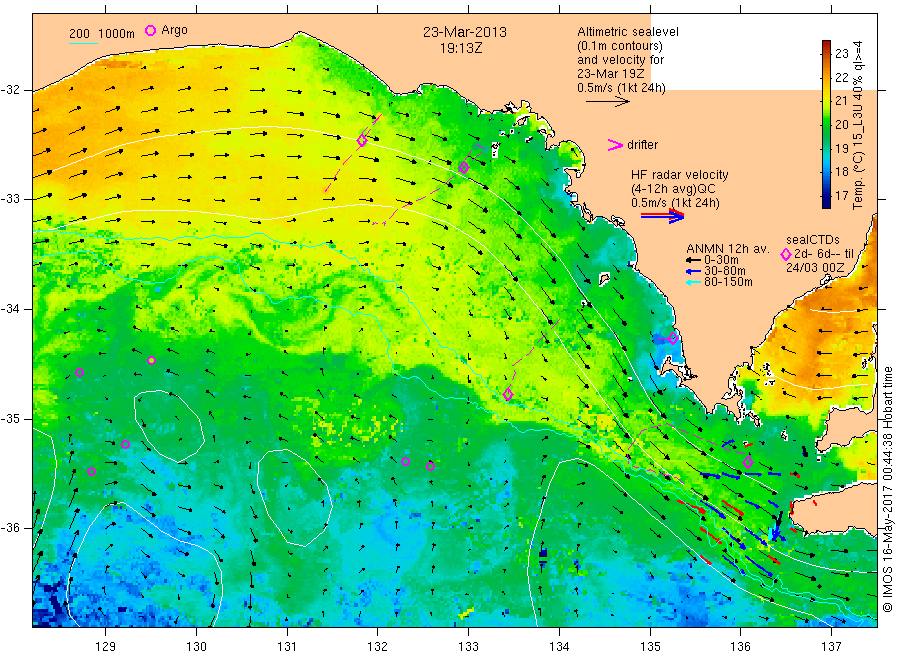This screenshot has width=900, height=660.
Task: Click the magenta sealCTDs diamond legend symbol
Action: click(786, 254)
